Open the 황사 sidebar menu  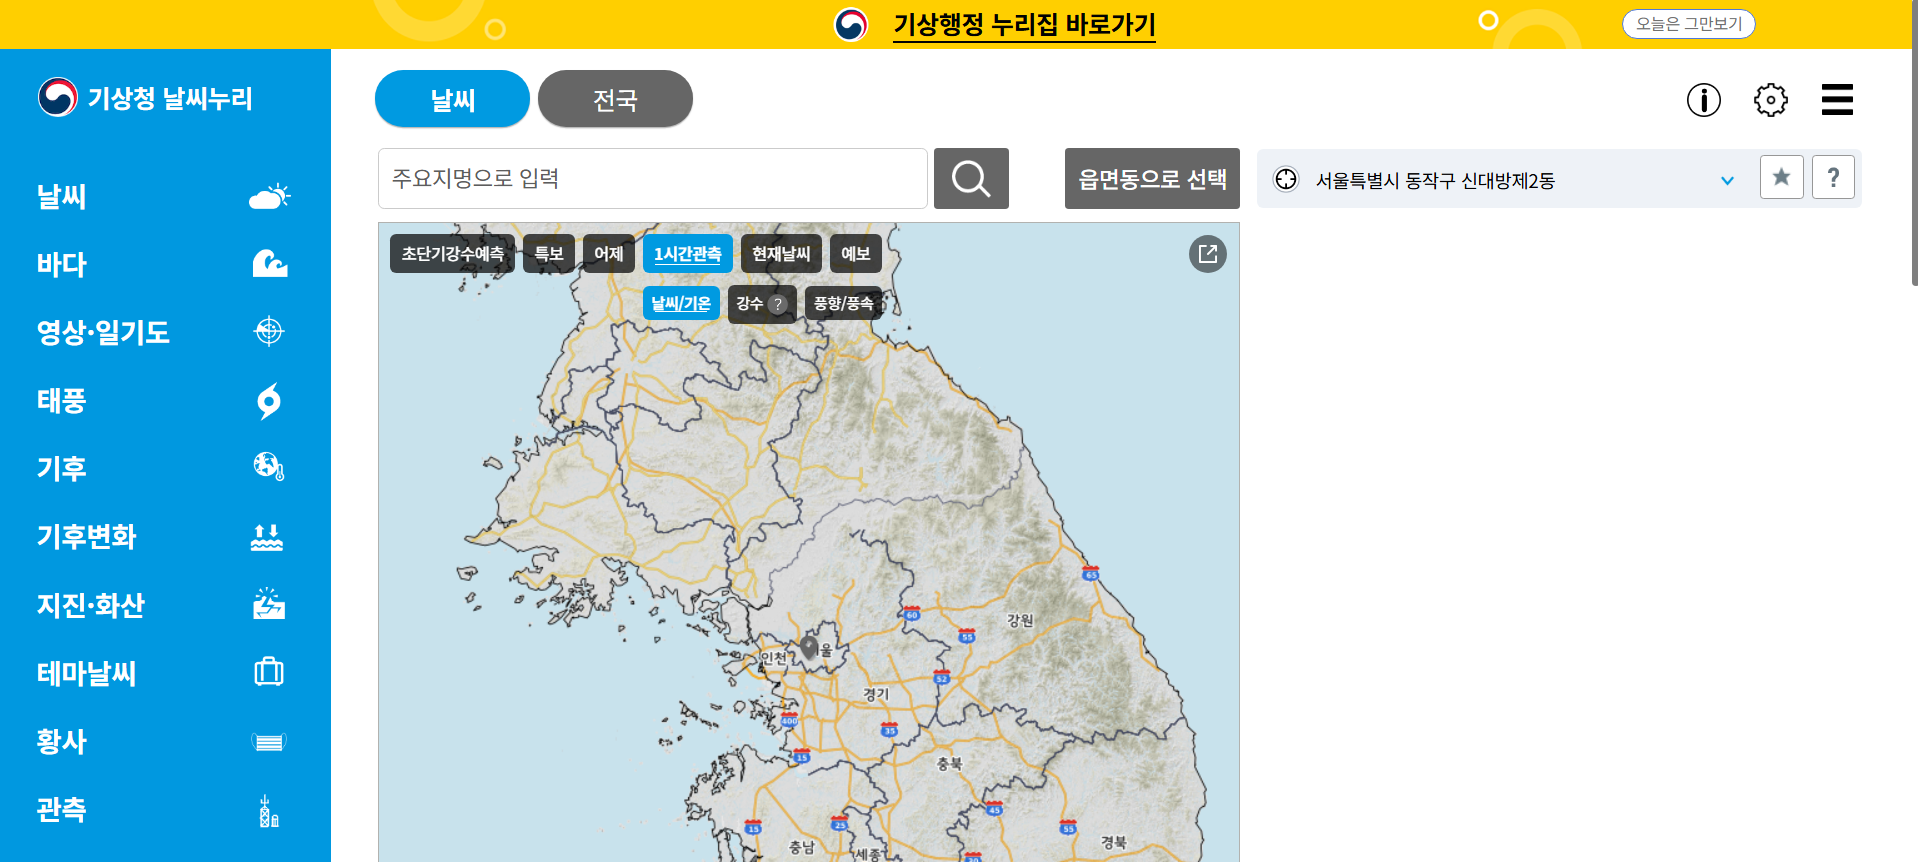pos(62,741)
